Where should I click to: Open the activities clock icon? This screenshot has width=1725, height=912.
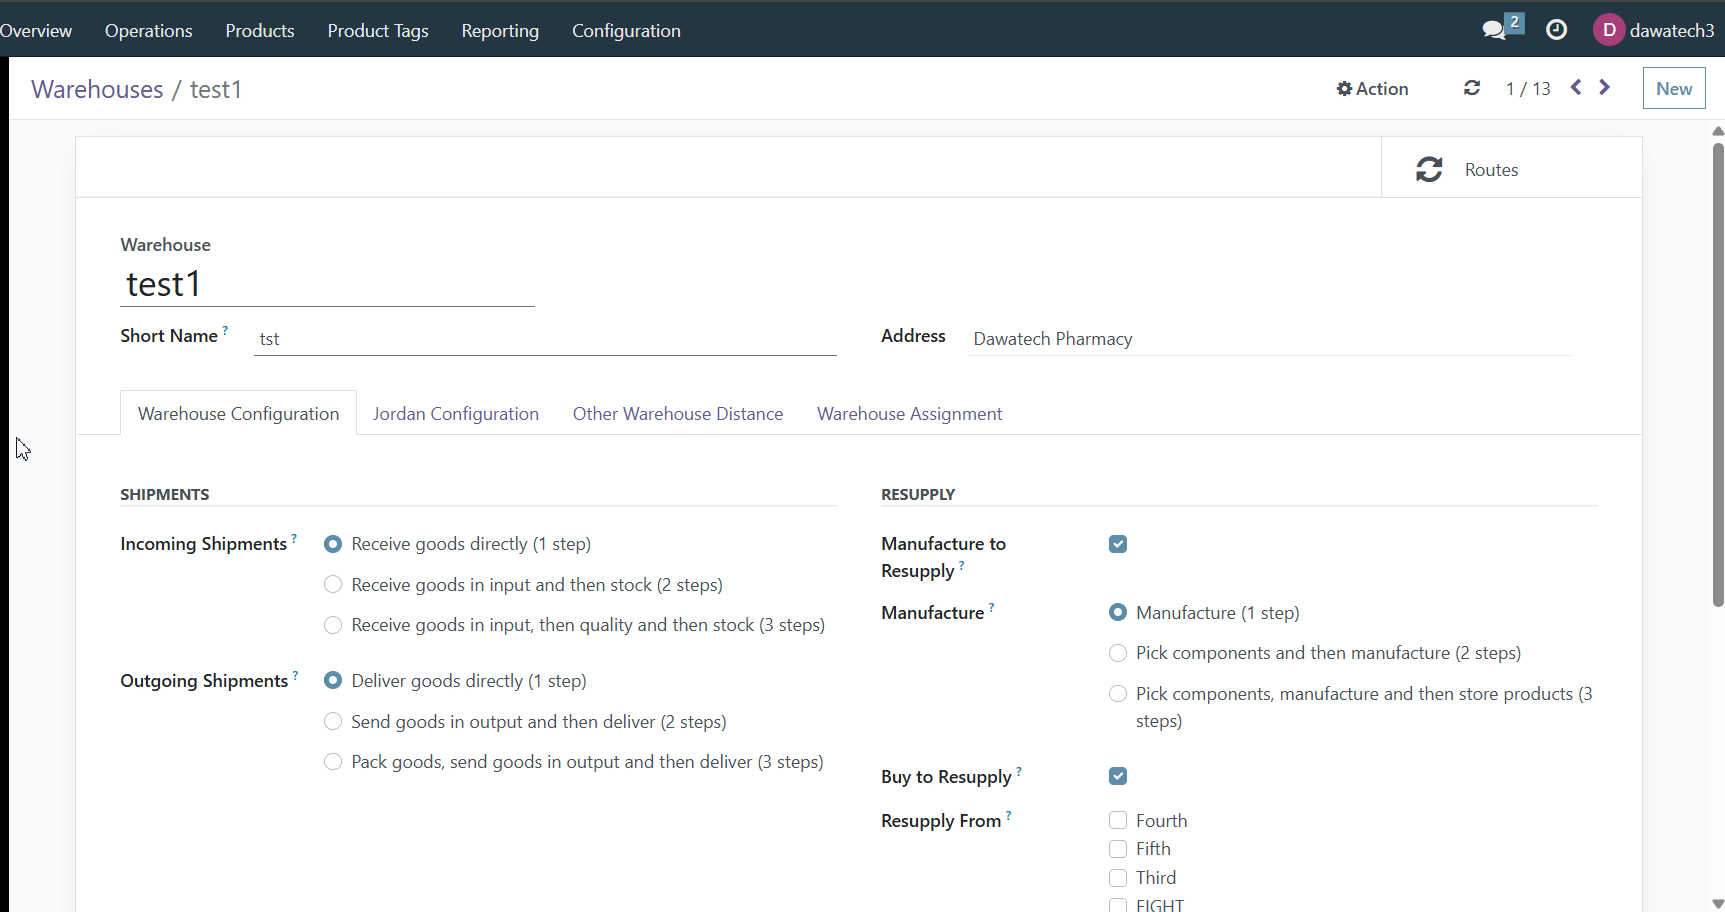(1556, 30)
